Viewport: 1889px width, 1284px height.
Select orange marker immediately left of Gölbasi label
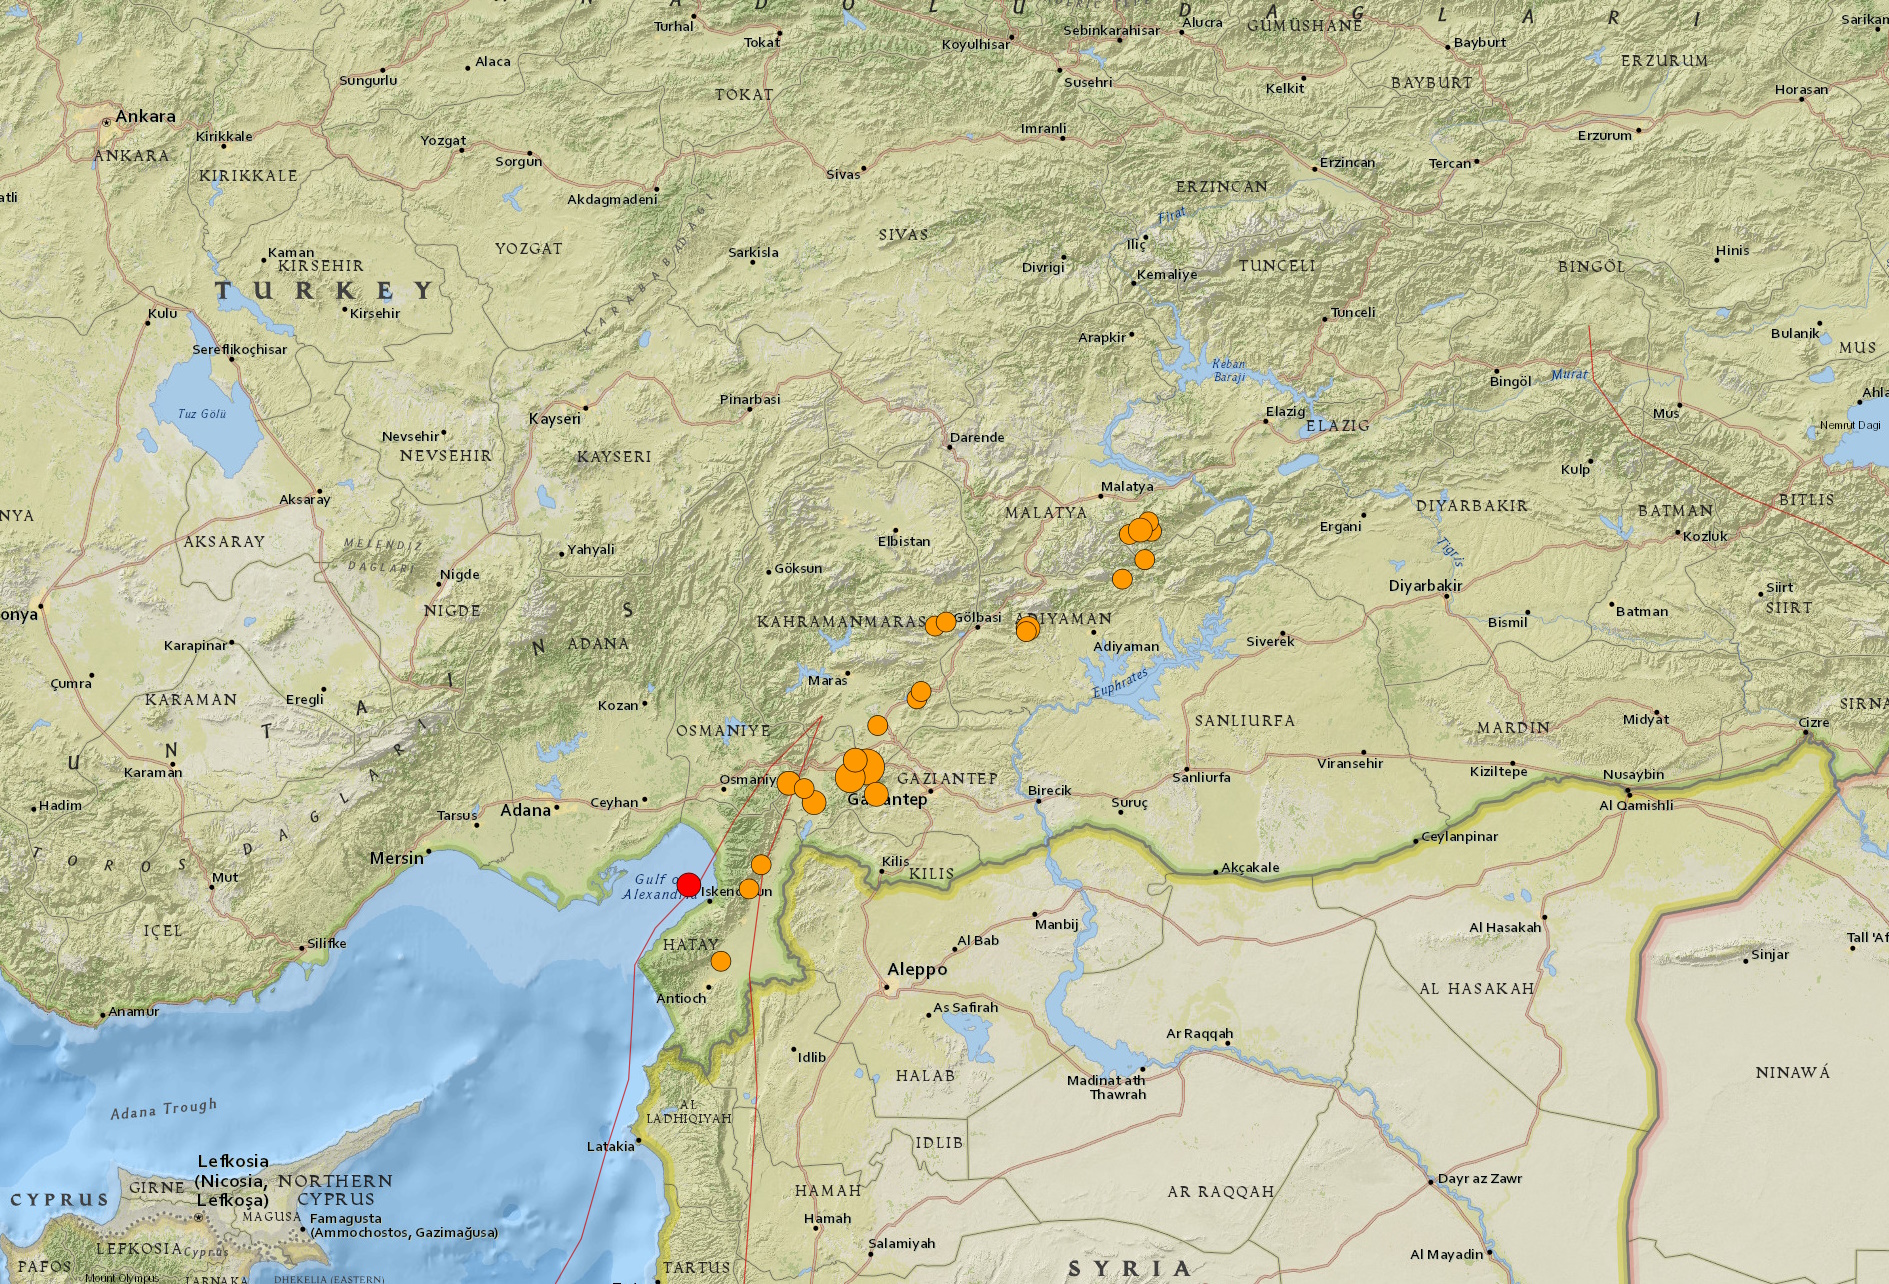click(x=945, y=622)
